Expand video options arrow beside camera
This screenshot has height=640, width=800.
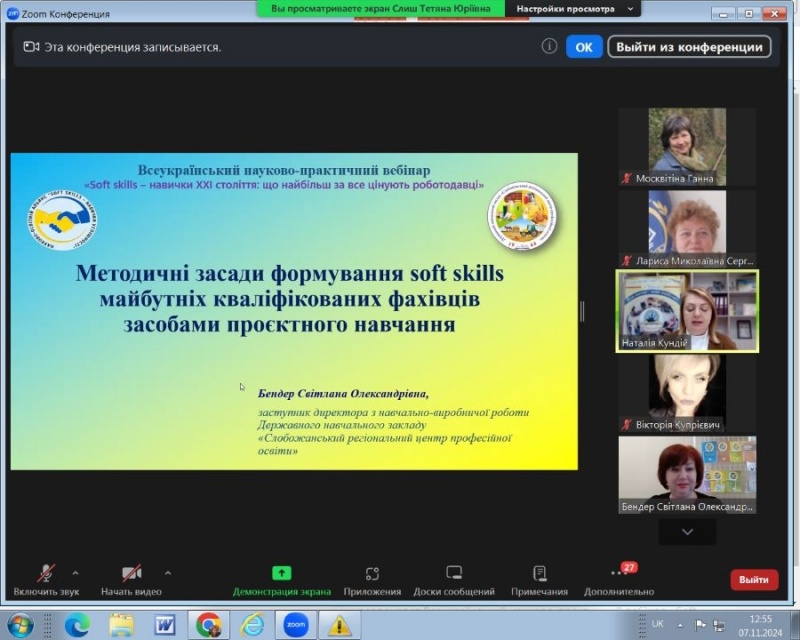point(167,573)
